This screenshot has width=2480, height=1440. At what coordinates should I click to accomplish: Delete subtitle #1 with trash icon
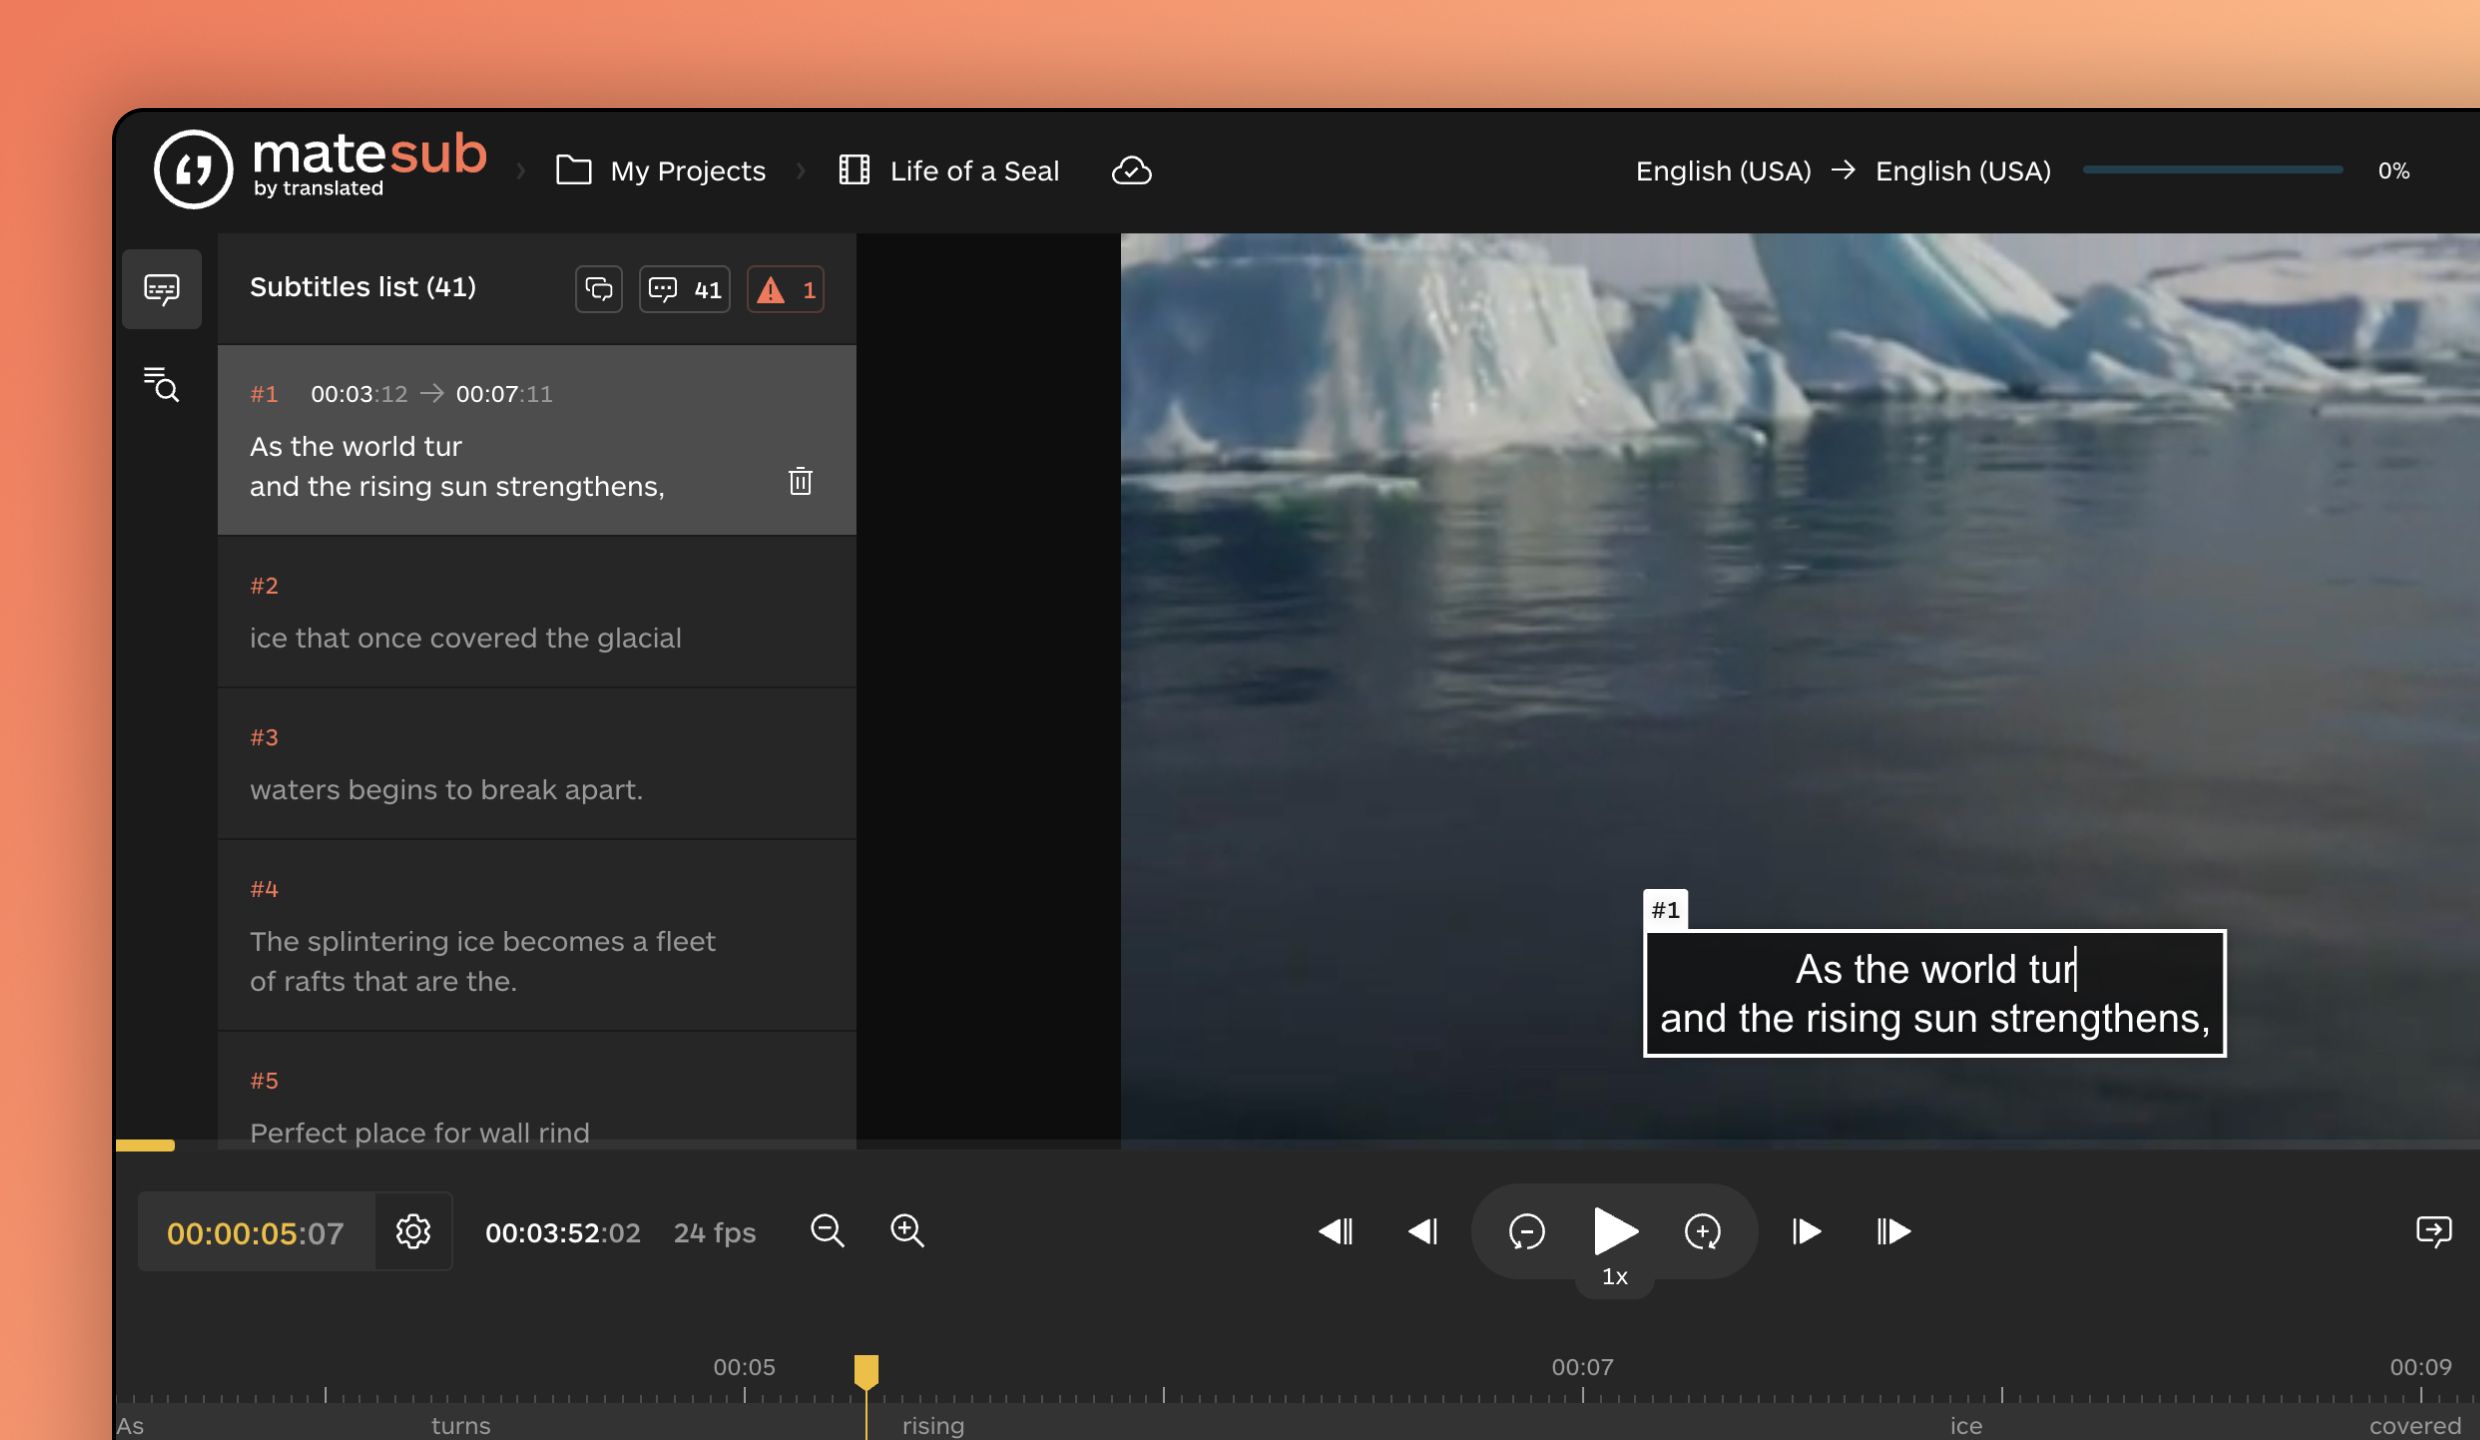click(800, 481)
